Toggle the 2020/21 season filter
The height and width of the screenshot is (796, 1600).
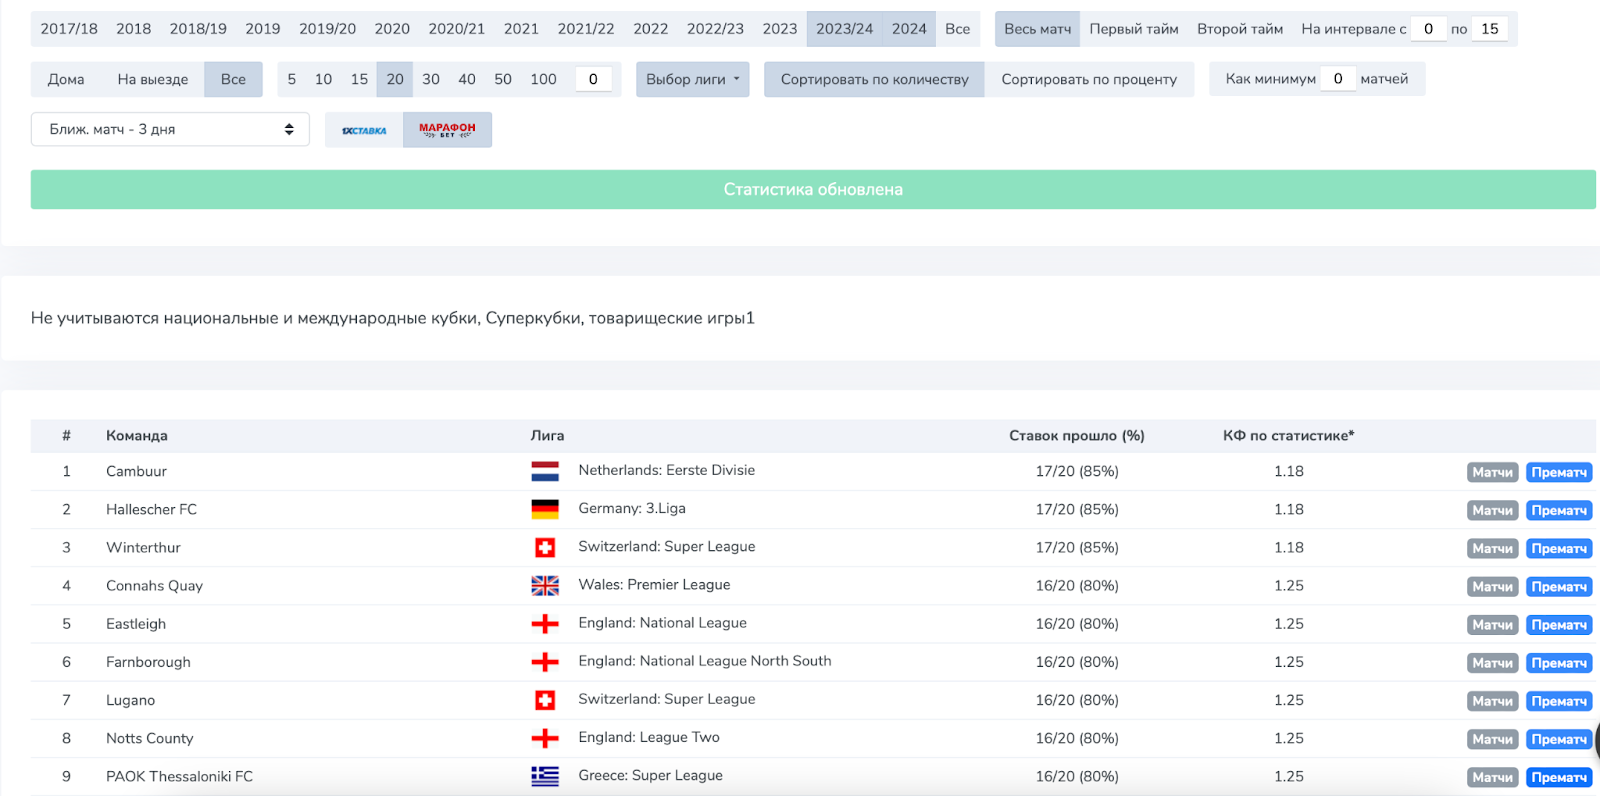tap(456, 29)
